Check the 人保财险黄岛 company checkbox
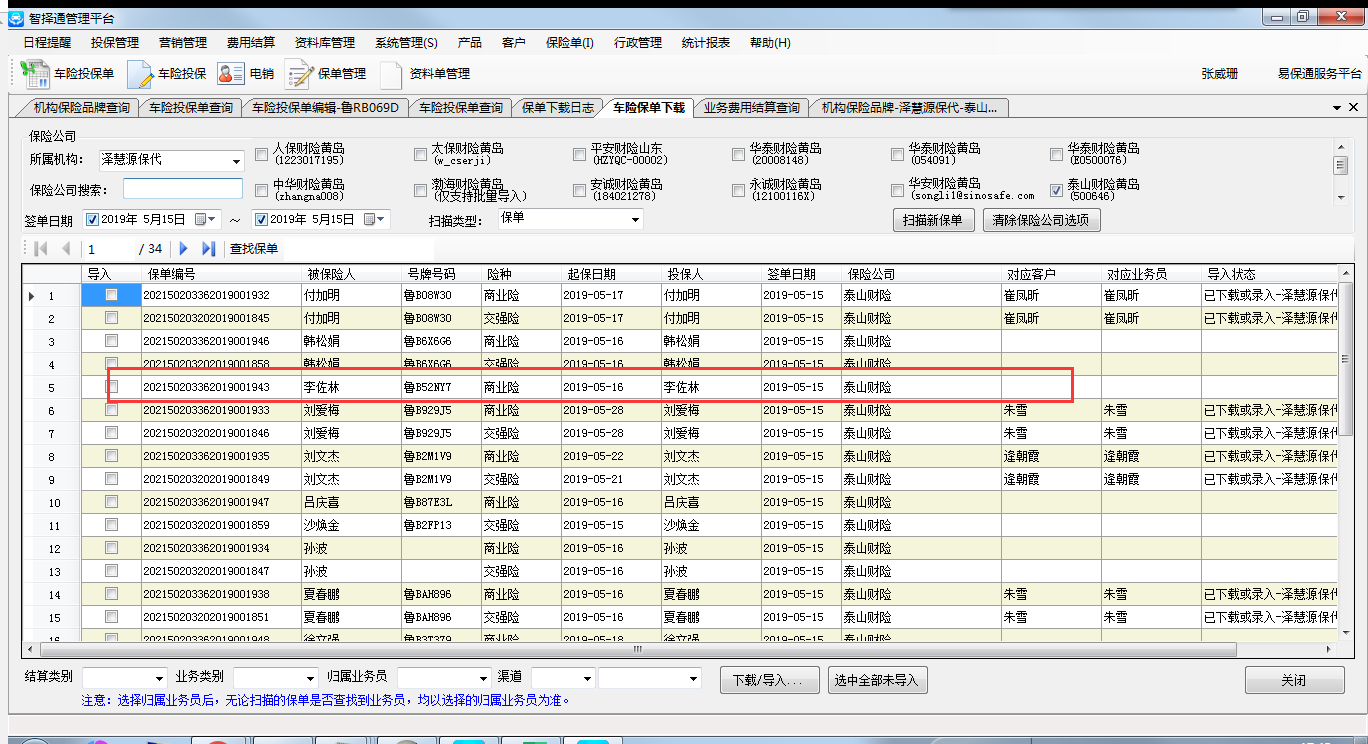This screenshot has width=1368, height=744. click(261, 154)
